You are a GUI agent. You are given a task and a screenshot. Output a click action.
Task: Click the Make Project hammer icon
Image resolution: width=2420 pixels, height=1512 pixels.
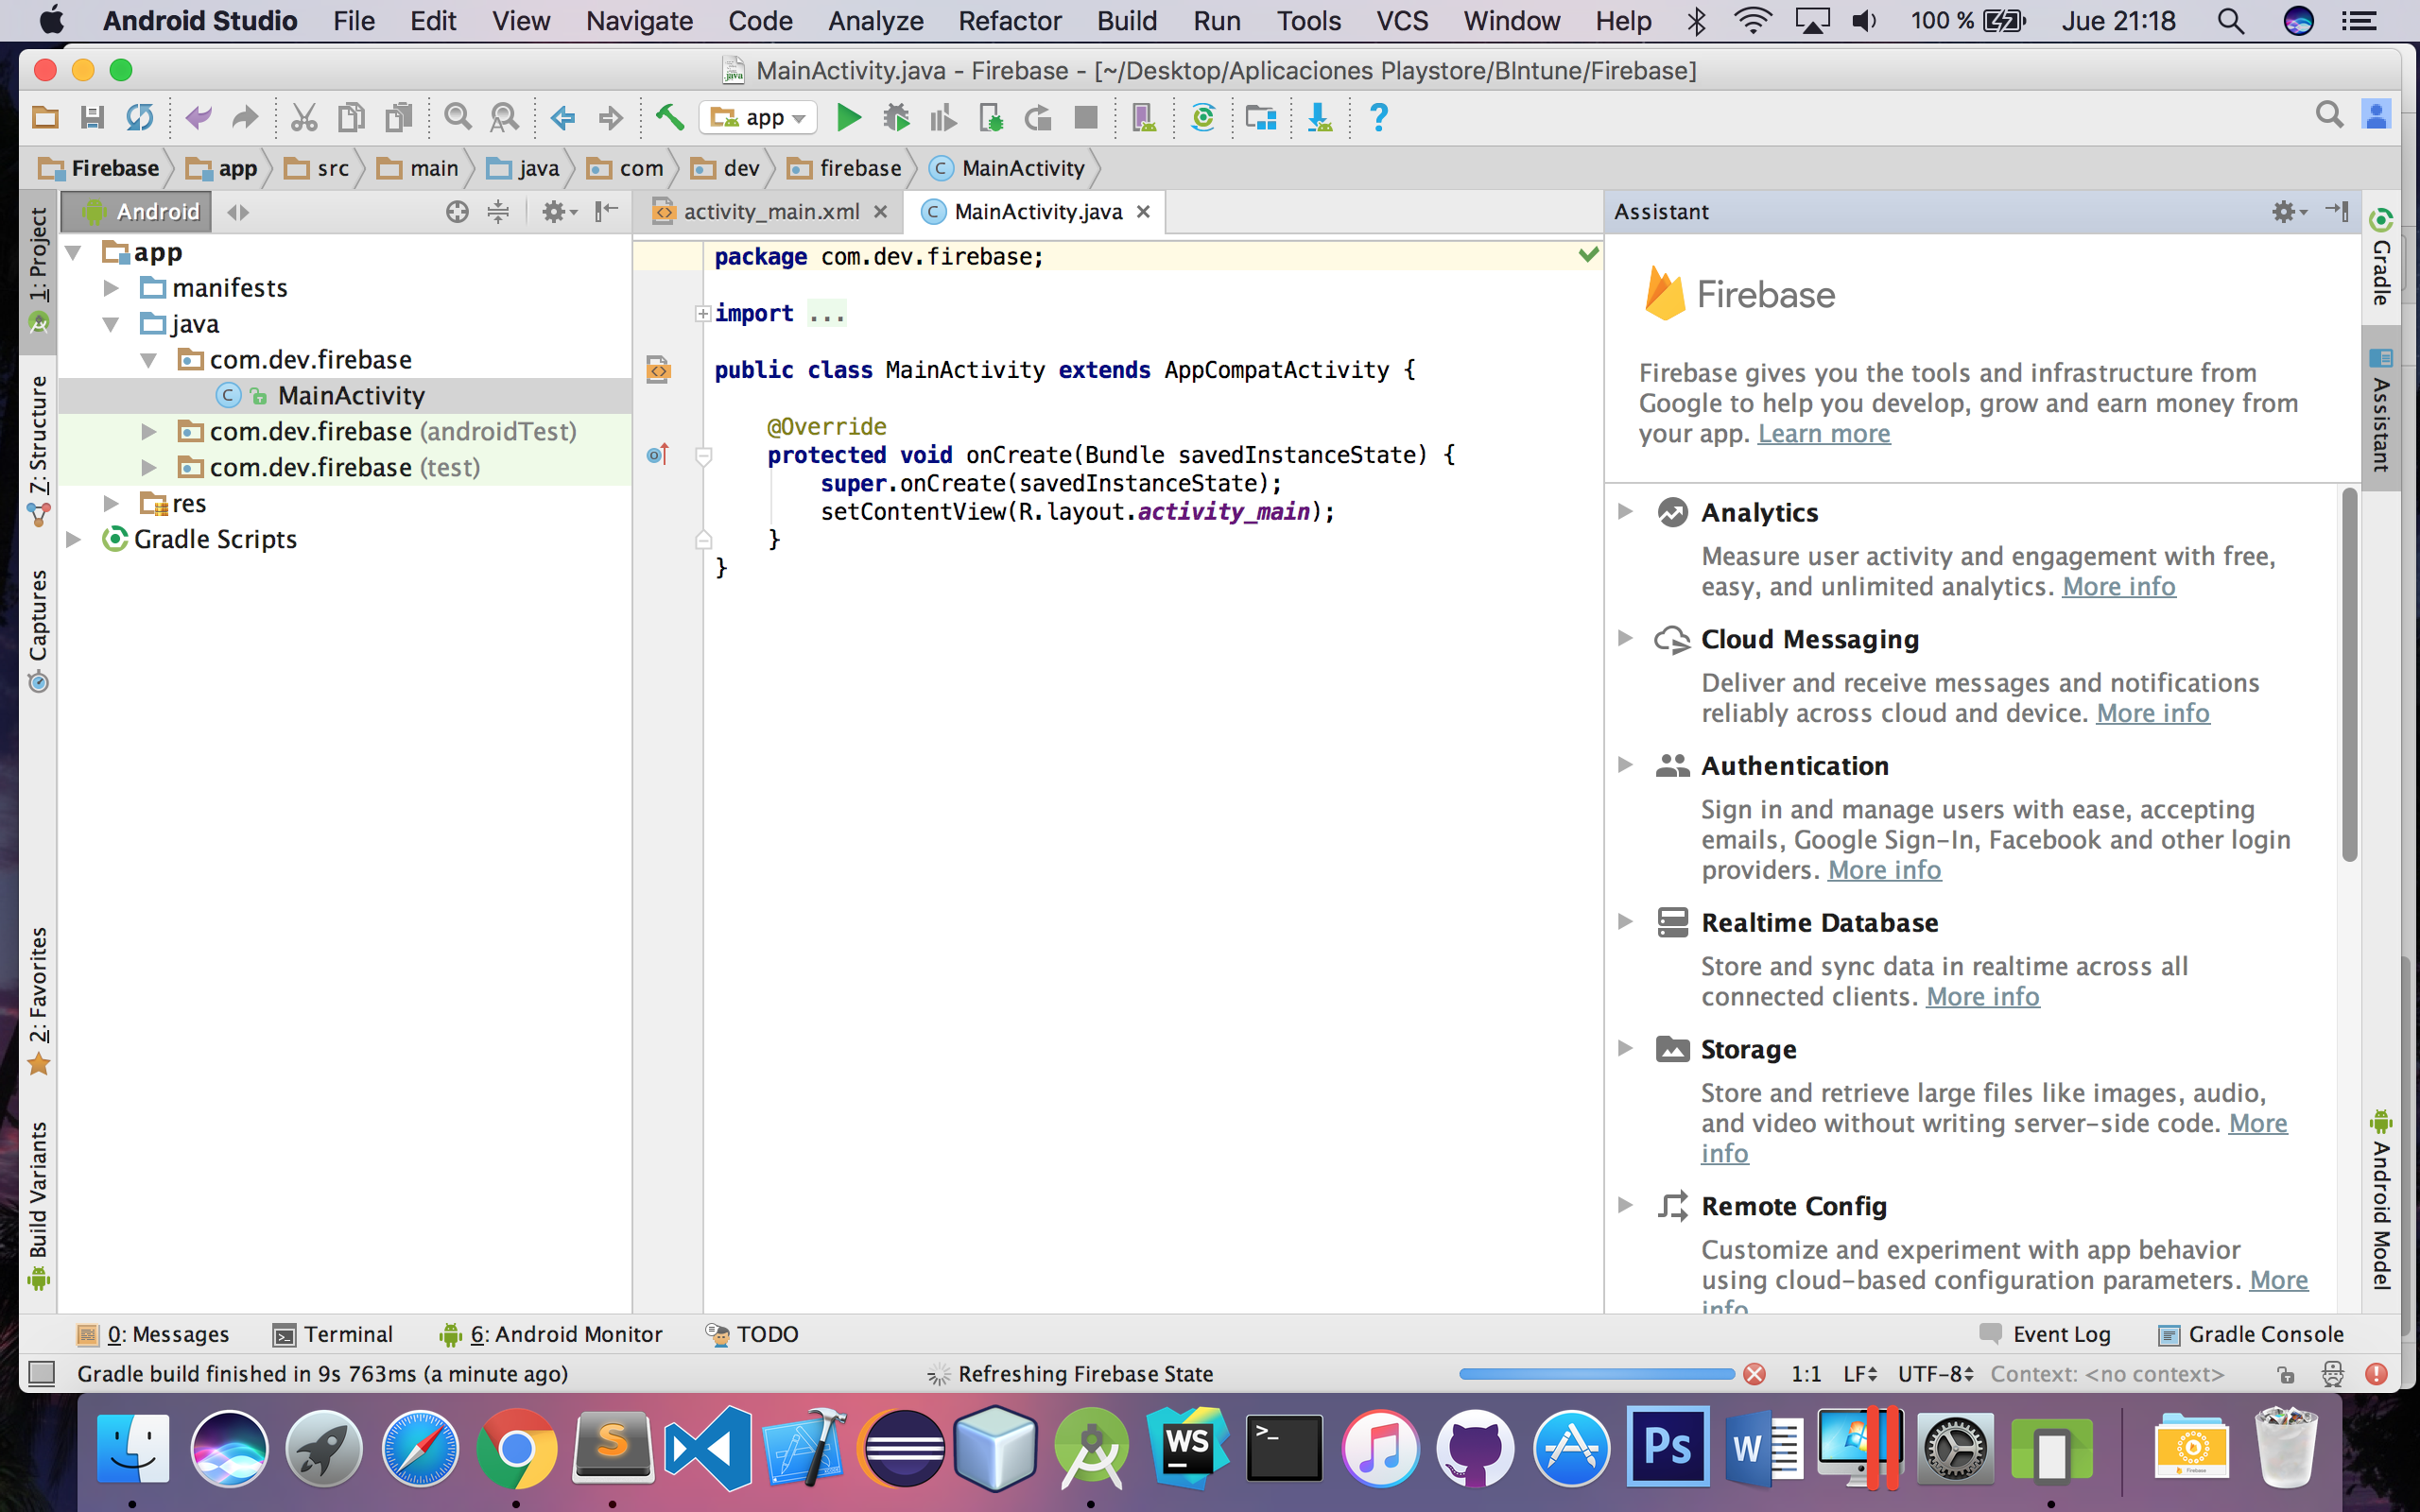[x=669, y=118]
